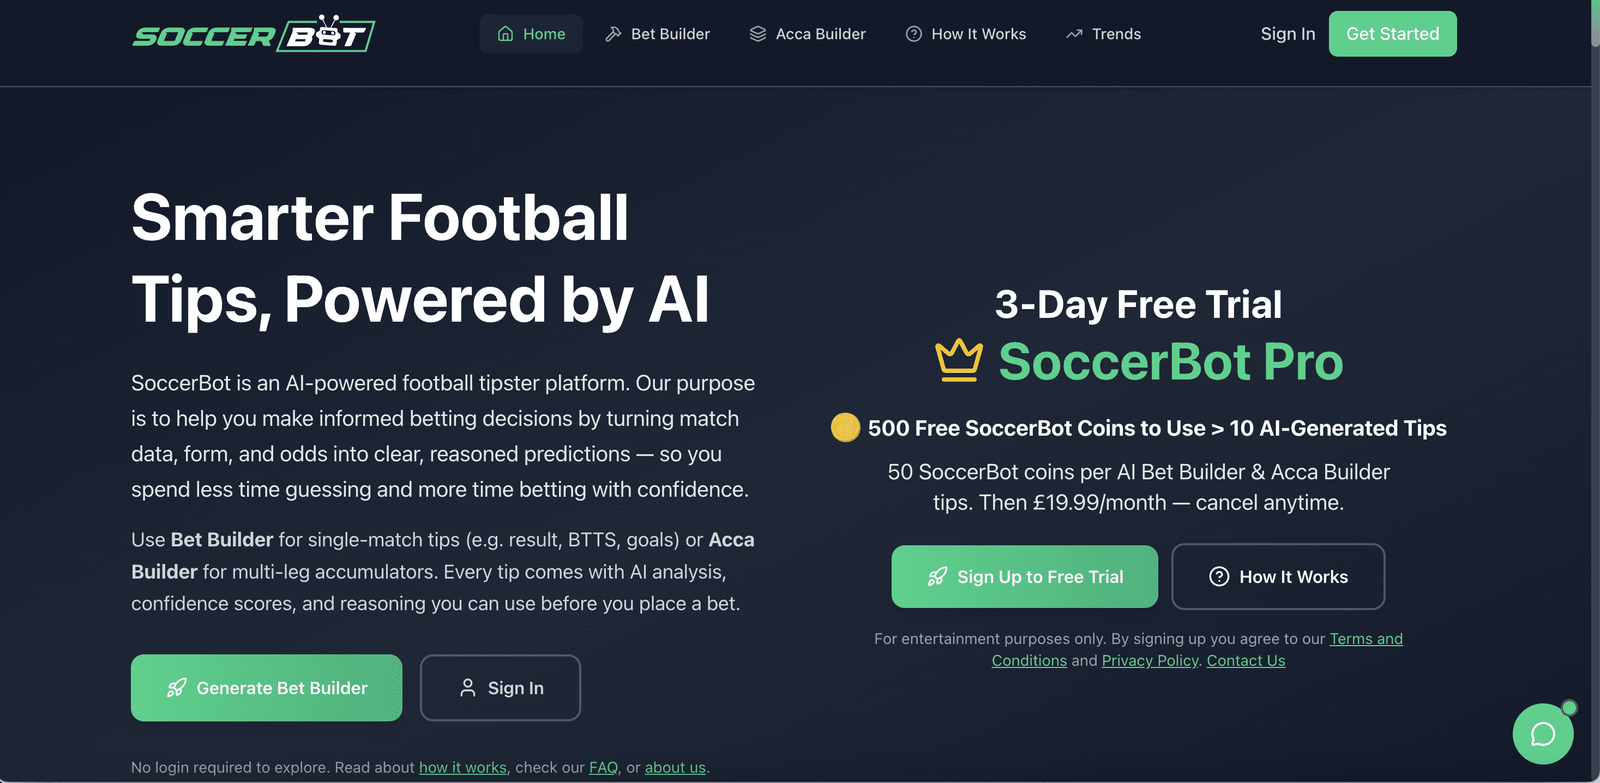Click the person icon on Sign In button

(x=467, y=688)
